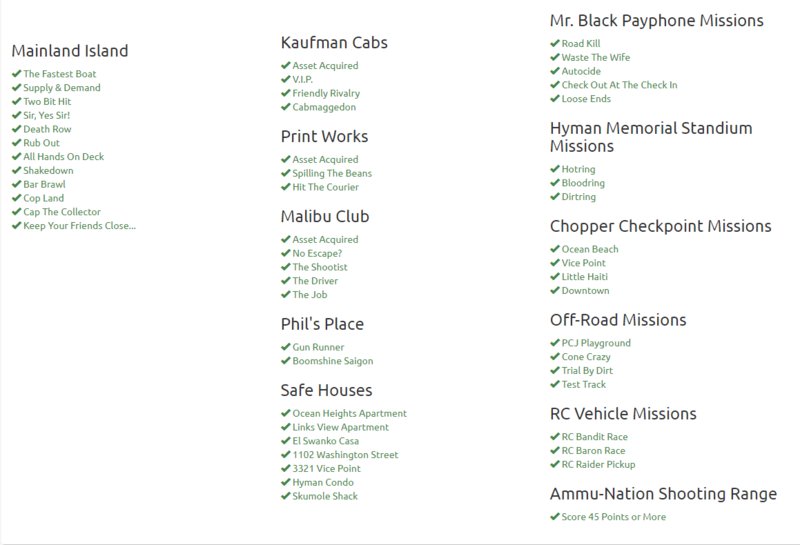Viewport: 800px width, 545px height.
Task: Open the Ocean Heights Apartment entry
Action: (349, 413)
